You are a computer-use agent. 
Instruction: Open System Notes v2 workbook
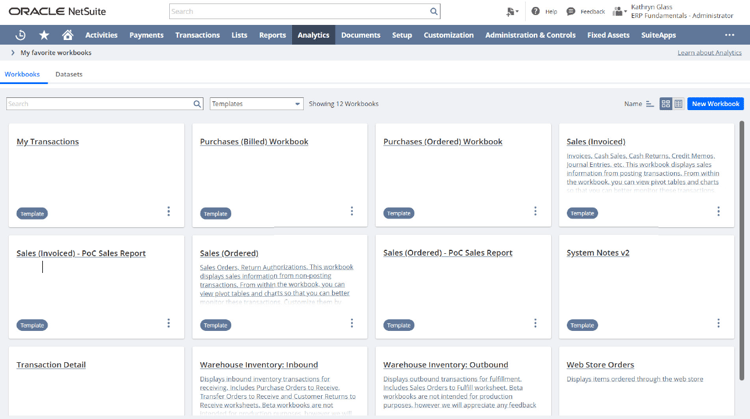pos(598,253)
